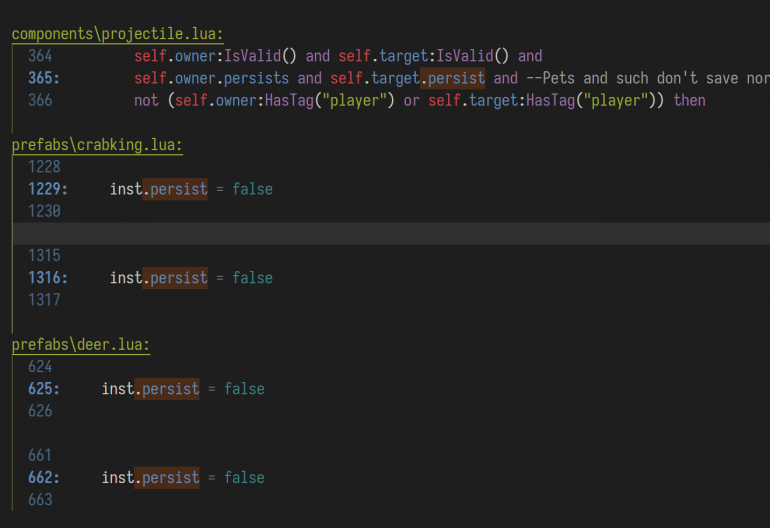The width and height of the screenshot is (770, 528).
Task: Open the prefabs\deer.lua file header
Action: point(81,345)
